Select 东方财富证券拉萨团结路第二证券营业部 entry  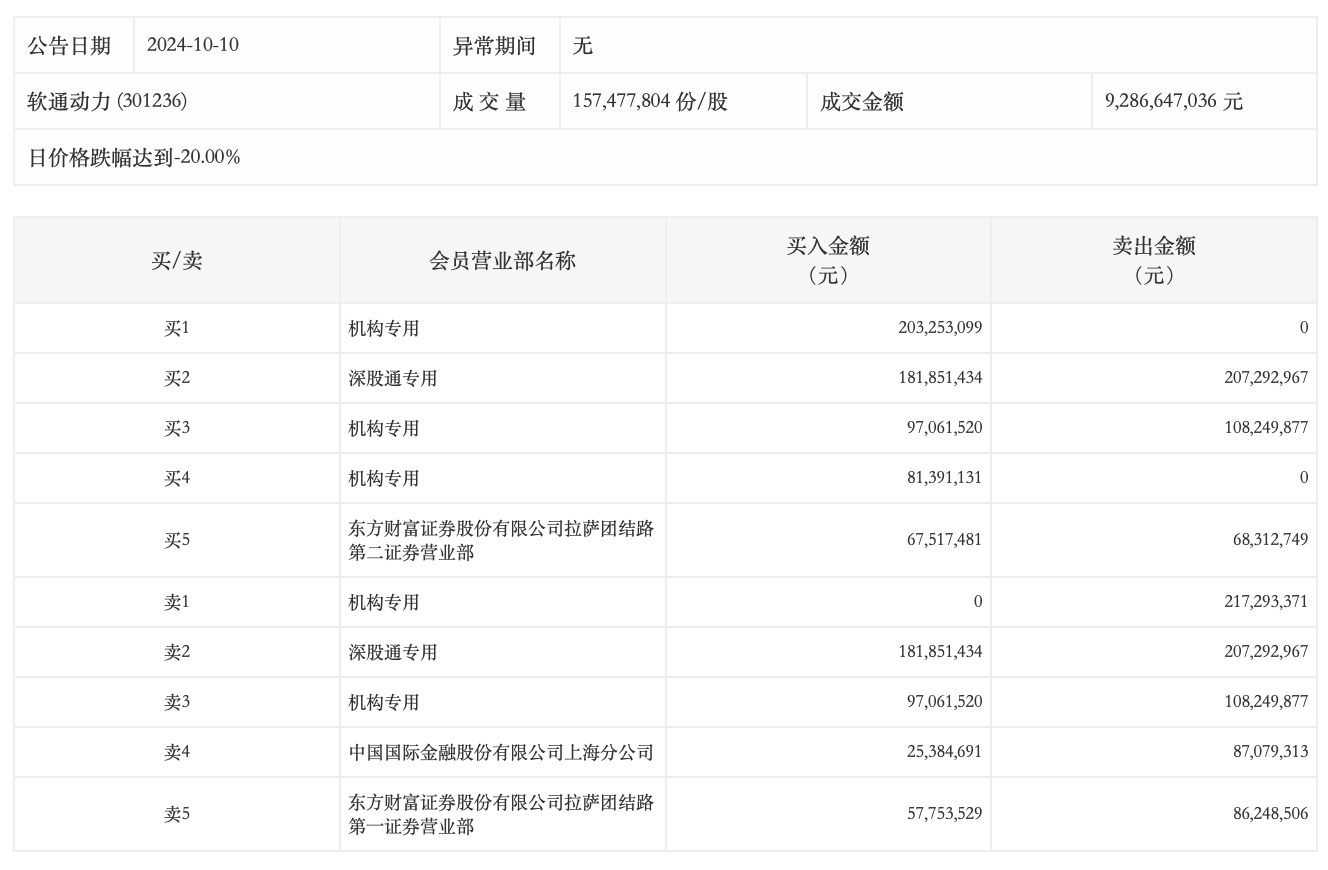click(x=500, y=540)
